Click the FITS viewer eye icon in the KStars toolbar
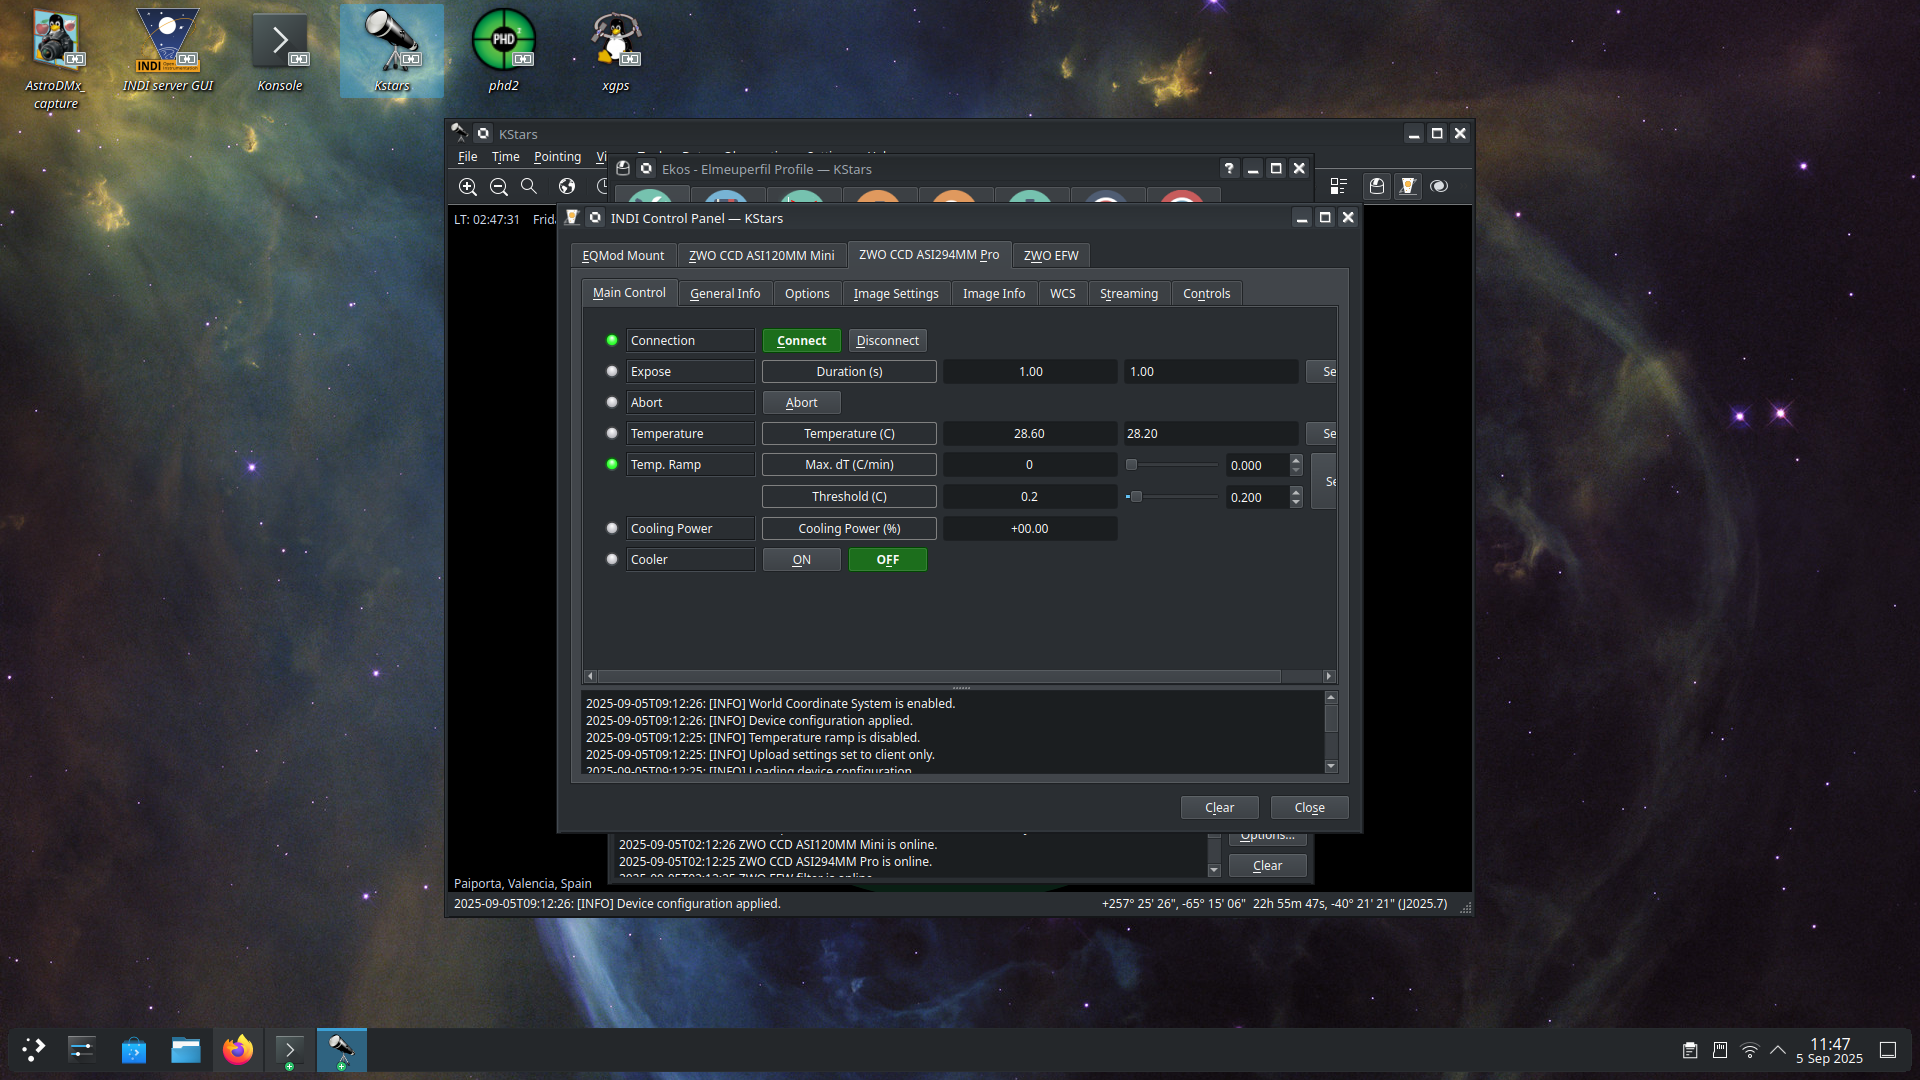Image resolution: width=1920 pixels, height=1080 pixels. [1439, 186]
